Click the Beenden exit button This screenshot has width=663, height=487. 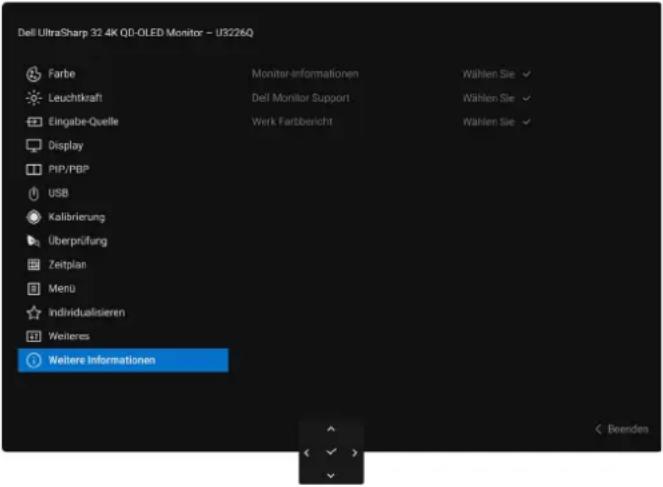pos(622,430)
